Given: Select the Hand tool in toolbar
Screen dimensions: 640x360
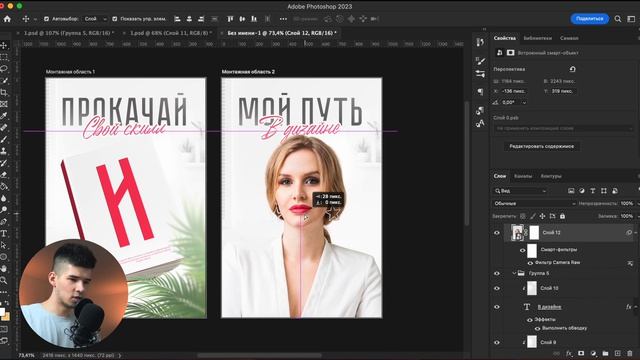Looking at the screenshot, I should (4, 269).
